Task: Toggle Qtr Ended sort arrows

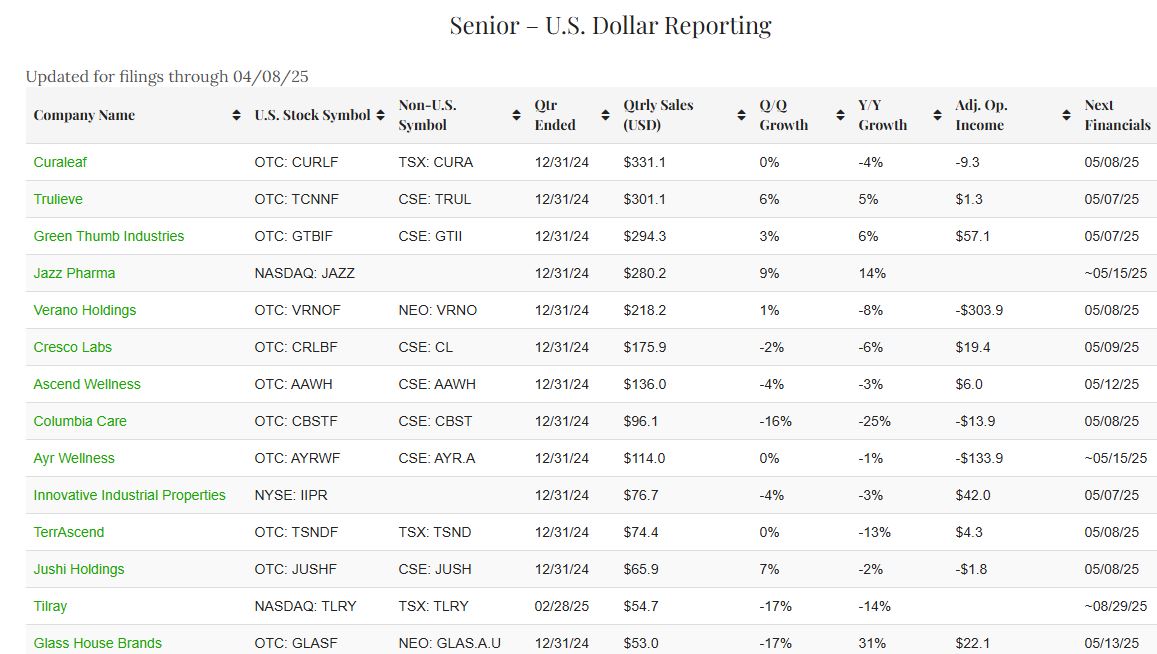Action: point(605,115)
